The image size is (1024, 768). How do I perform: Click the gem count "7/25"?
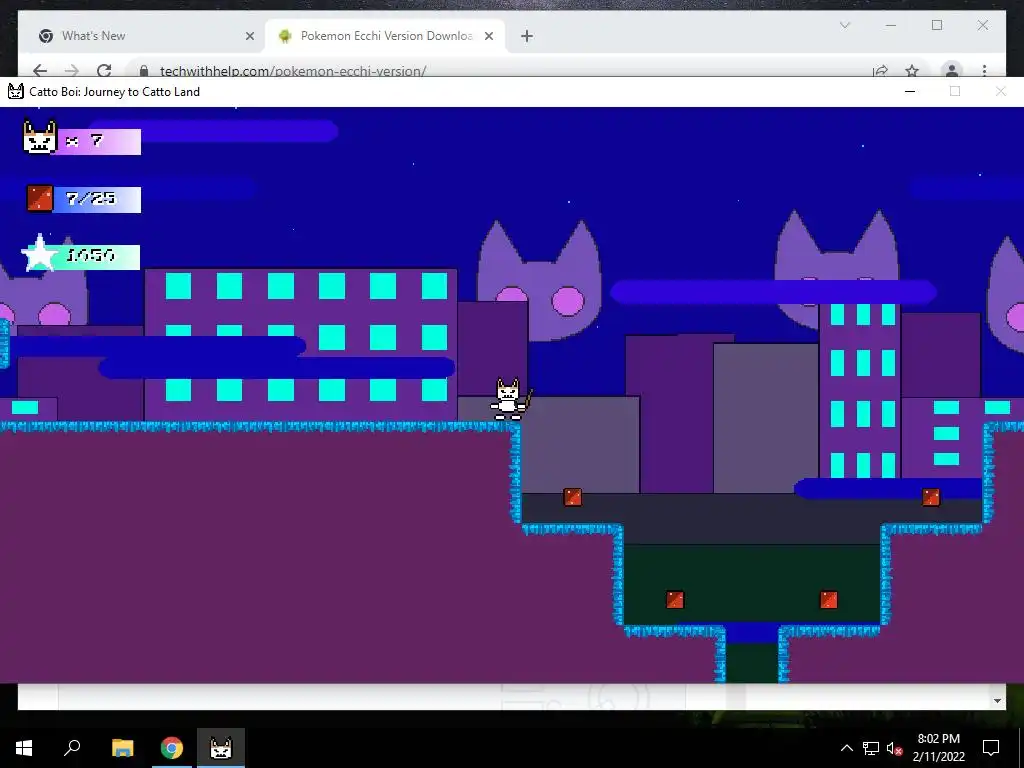point(91,199)
